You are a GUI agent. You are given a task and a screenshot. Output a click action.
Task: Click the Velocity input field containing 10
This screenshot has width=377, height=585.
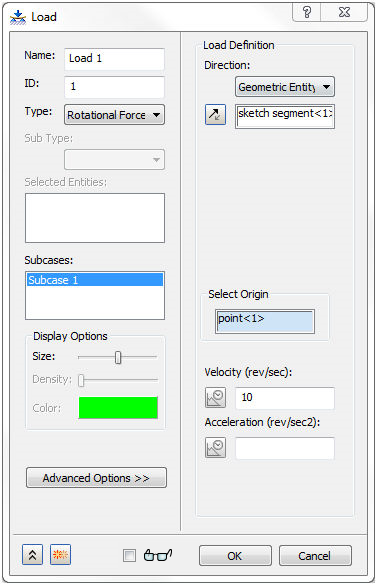(x=285, y=398)
